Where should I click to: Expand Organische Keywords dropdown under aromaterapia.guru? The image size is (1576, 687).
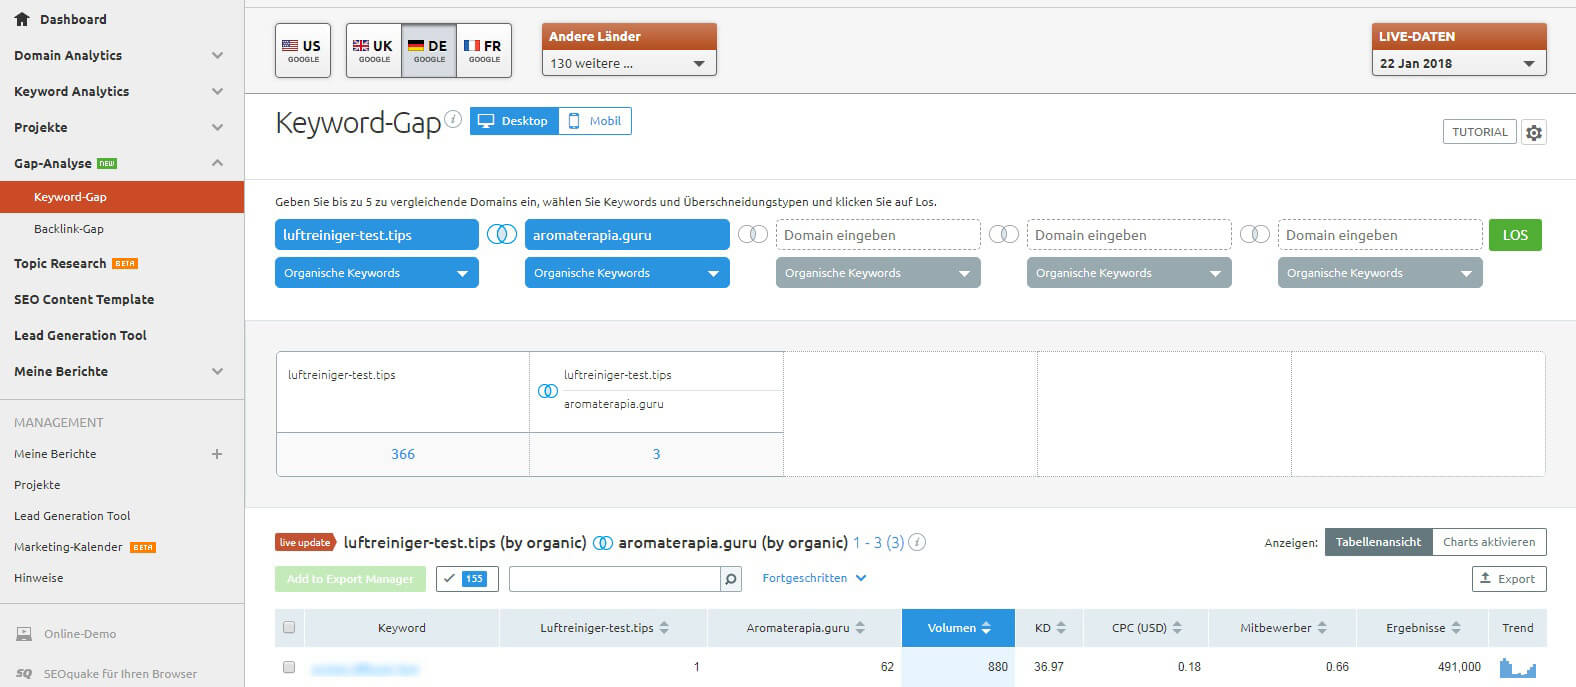(x=626, y=273)
